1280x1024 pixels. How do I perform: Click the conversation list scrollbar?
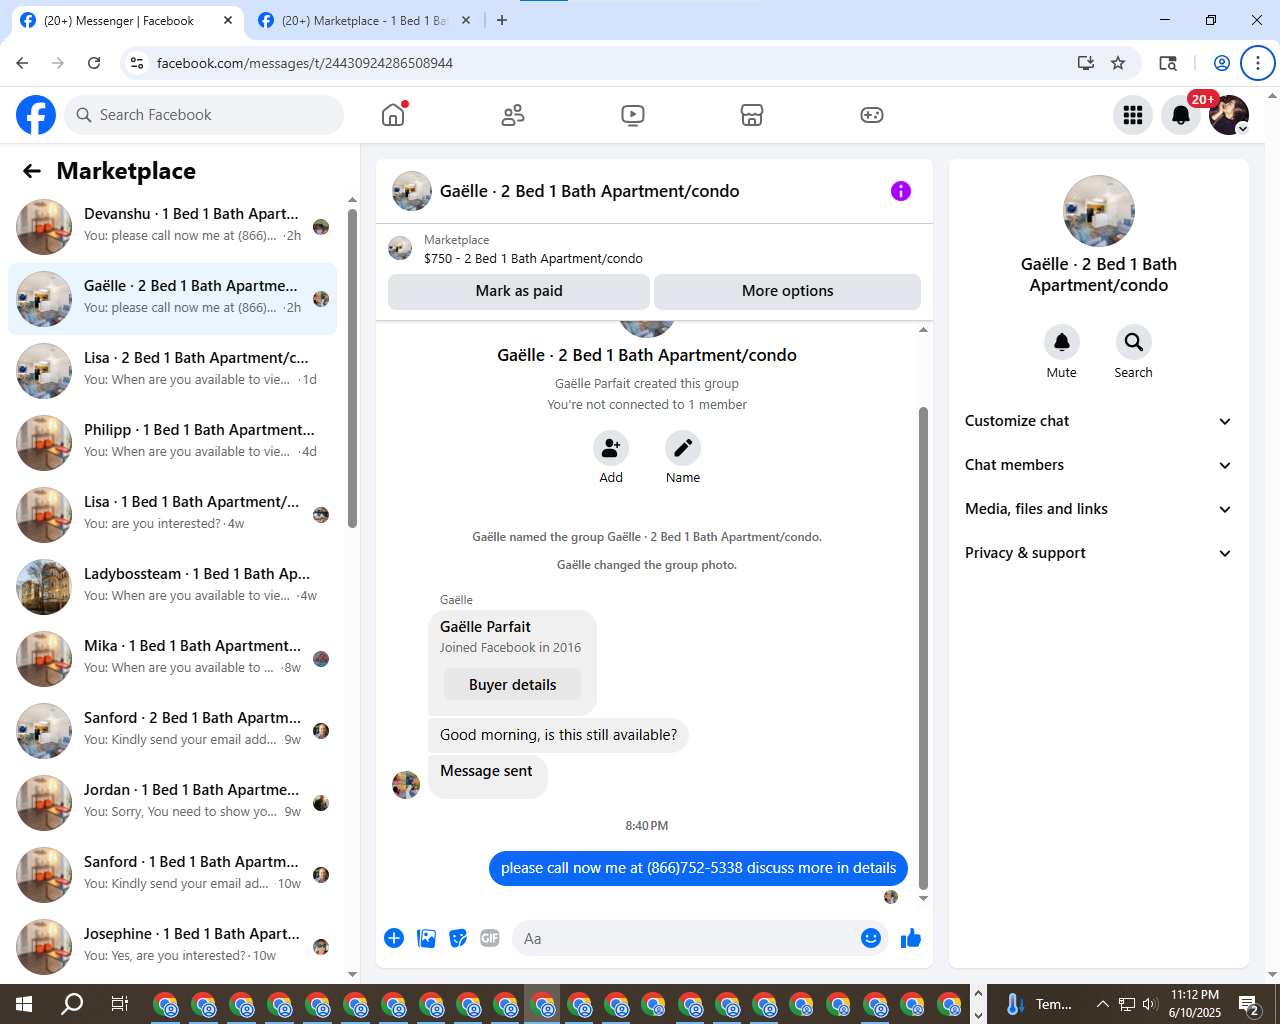(x=352, y=368)
